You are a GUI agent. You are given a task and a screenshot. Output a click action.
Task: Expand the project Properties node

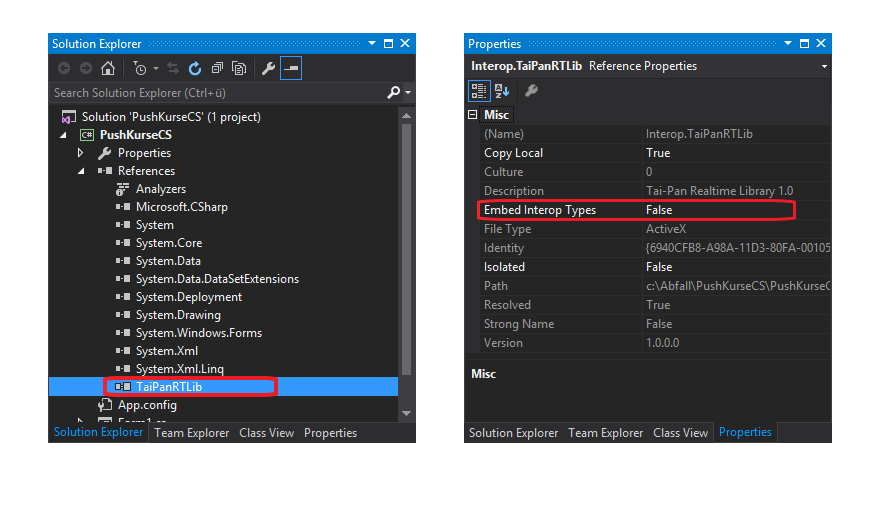click(x=81, y=152)
